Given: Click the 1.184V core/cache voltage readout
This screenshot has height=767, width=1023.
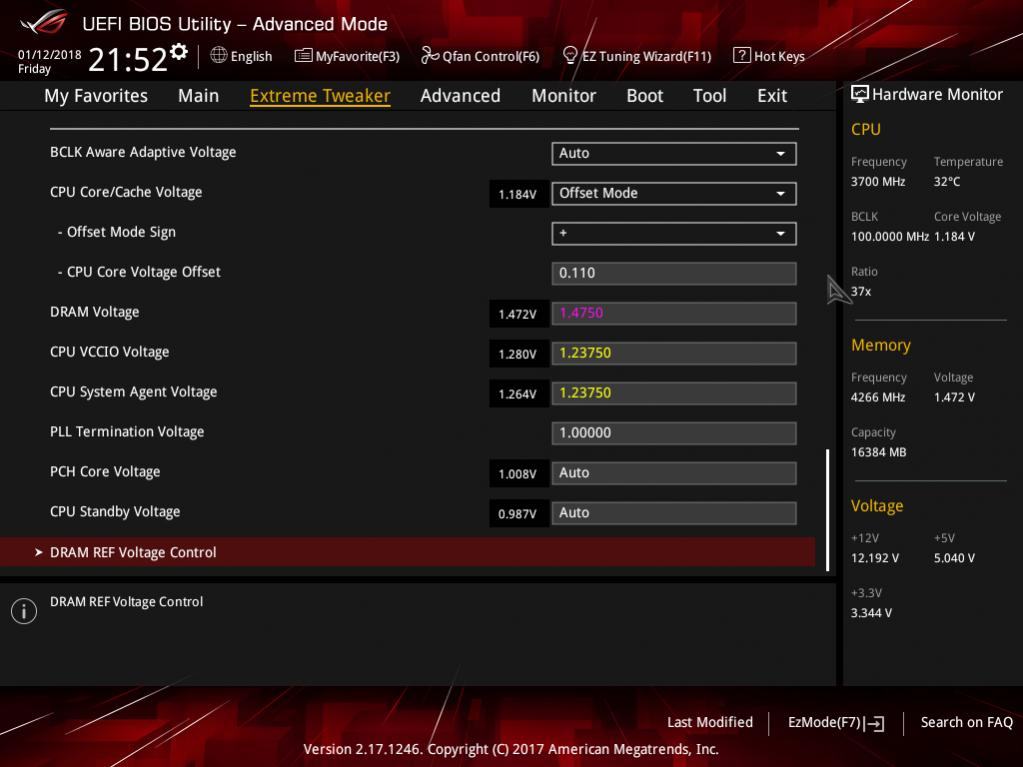Looking at the screenshot, I should tap(518, 194).
